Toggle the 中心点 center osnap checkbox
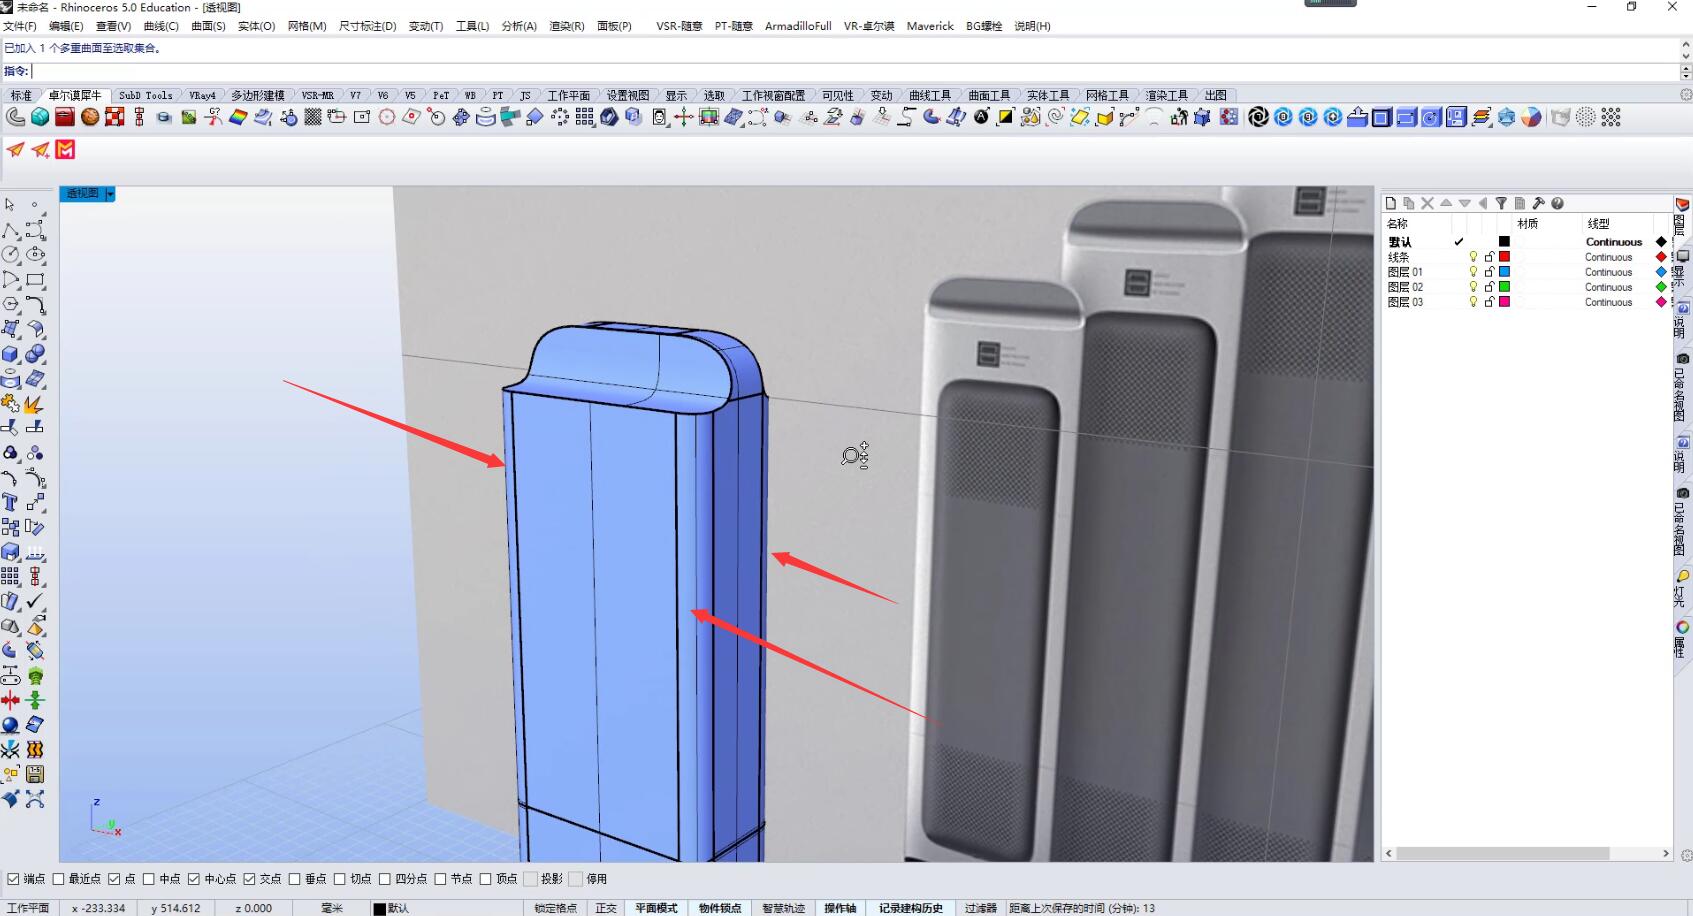1693x916 pixels. (194, 879)
